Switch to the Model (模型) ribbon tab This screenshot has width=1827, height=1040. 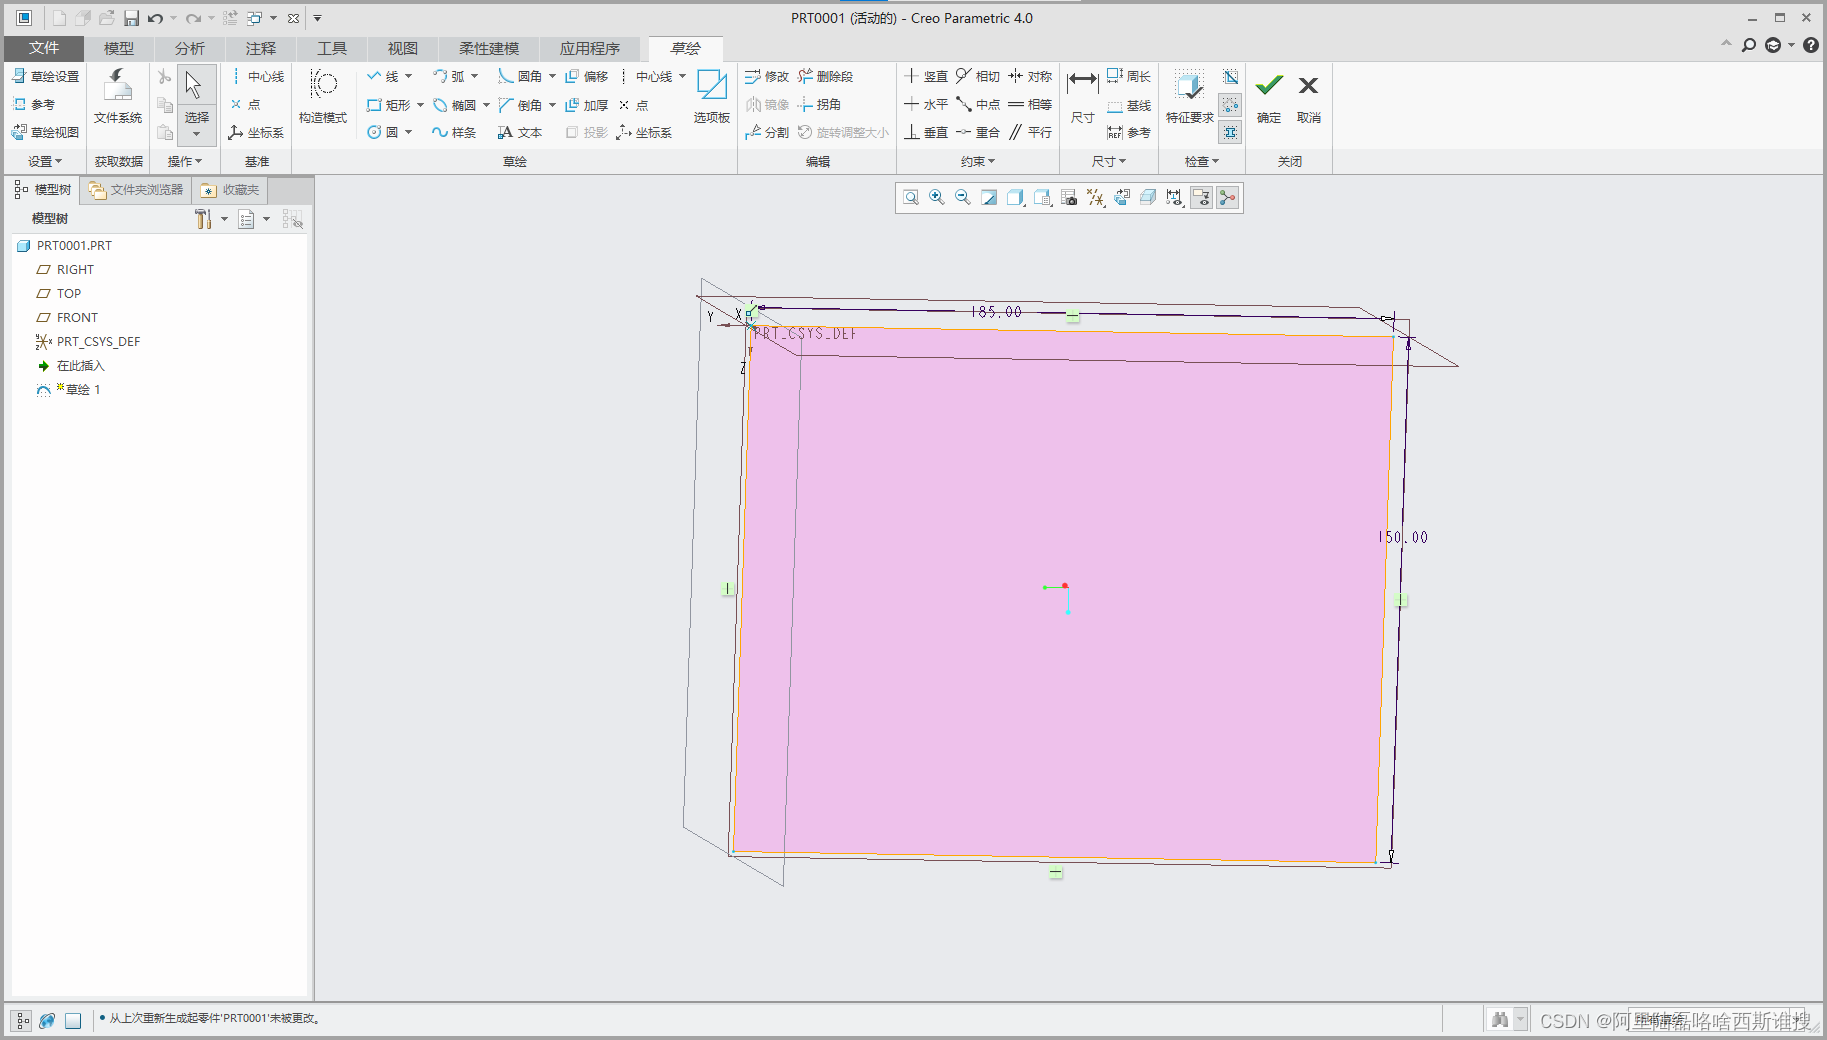(x=118, y=48)
